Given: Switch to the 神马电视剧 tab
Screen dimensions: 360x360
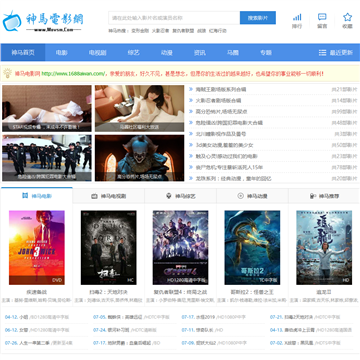Looking at the screenshot, I should point(108,196).
